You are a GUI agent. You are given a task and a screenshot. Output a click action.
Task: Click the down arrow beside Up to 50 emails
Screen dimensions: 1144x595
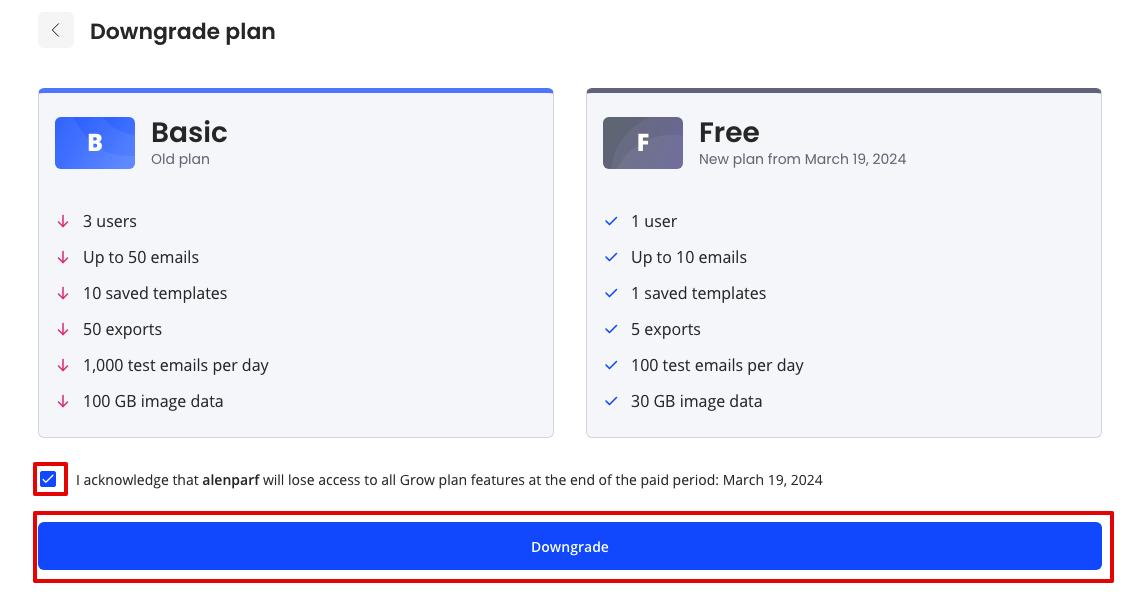(x=63, y=257)
